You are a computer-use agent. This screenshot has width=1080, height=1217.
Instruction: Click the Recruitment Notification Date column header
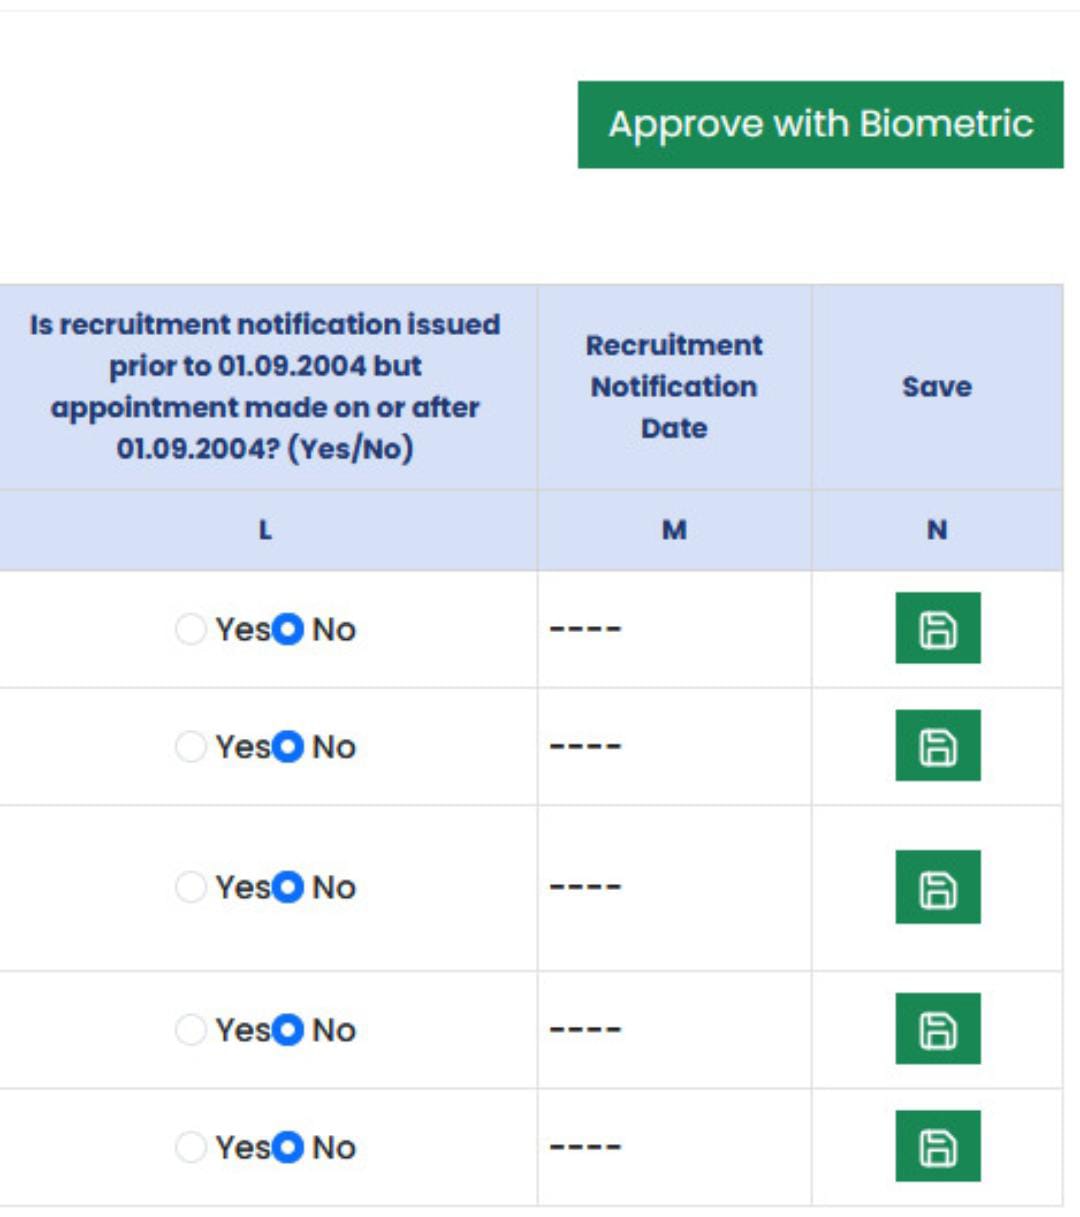pyautogui.click(x=674, y=386)
